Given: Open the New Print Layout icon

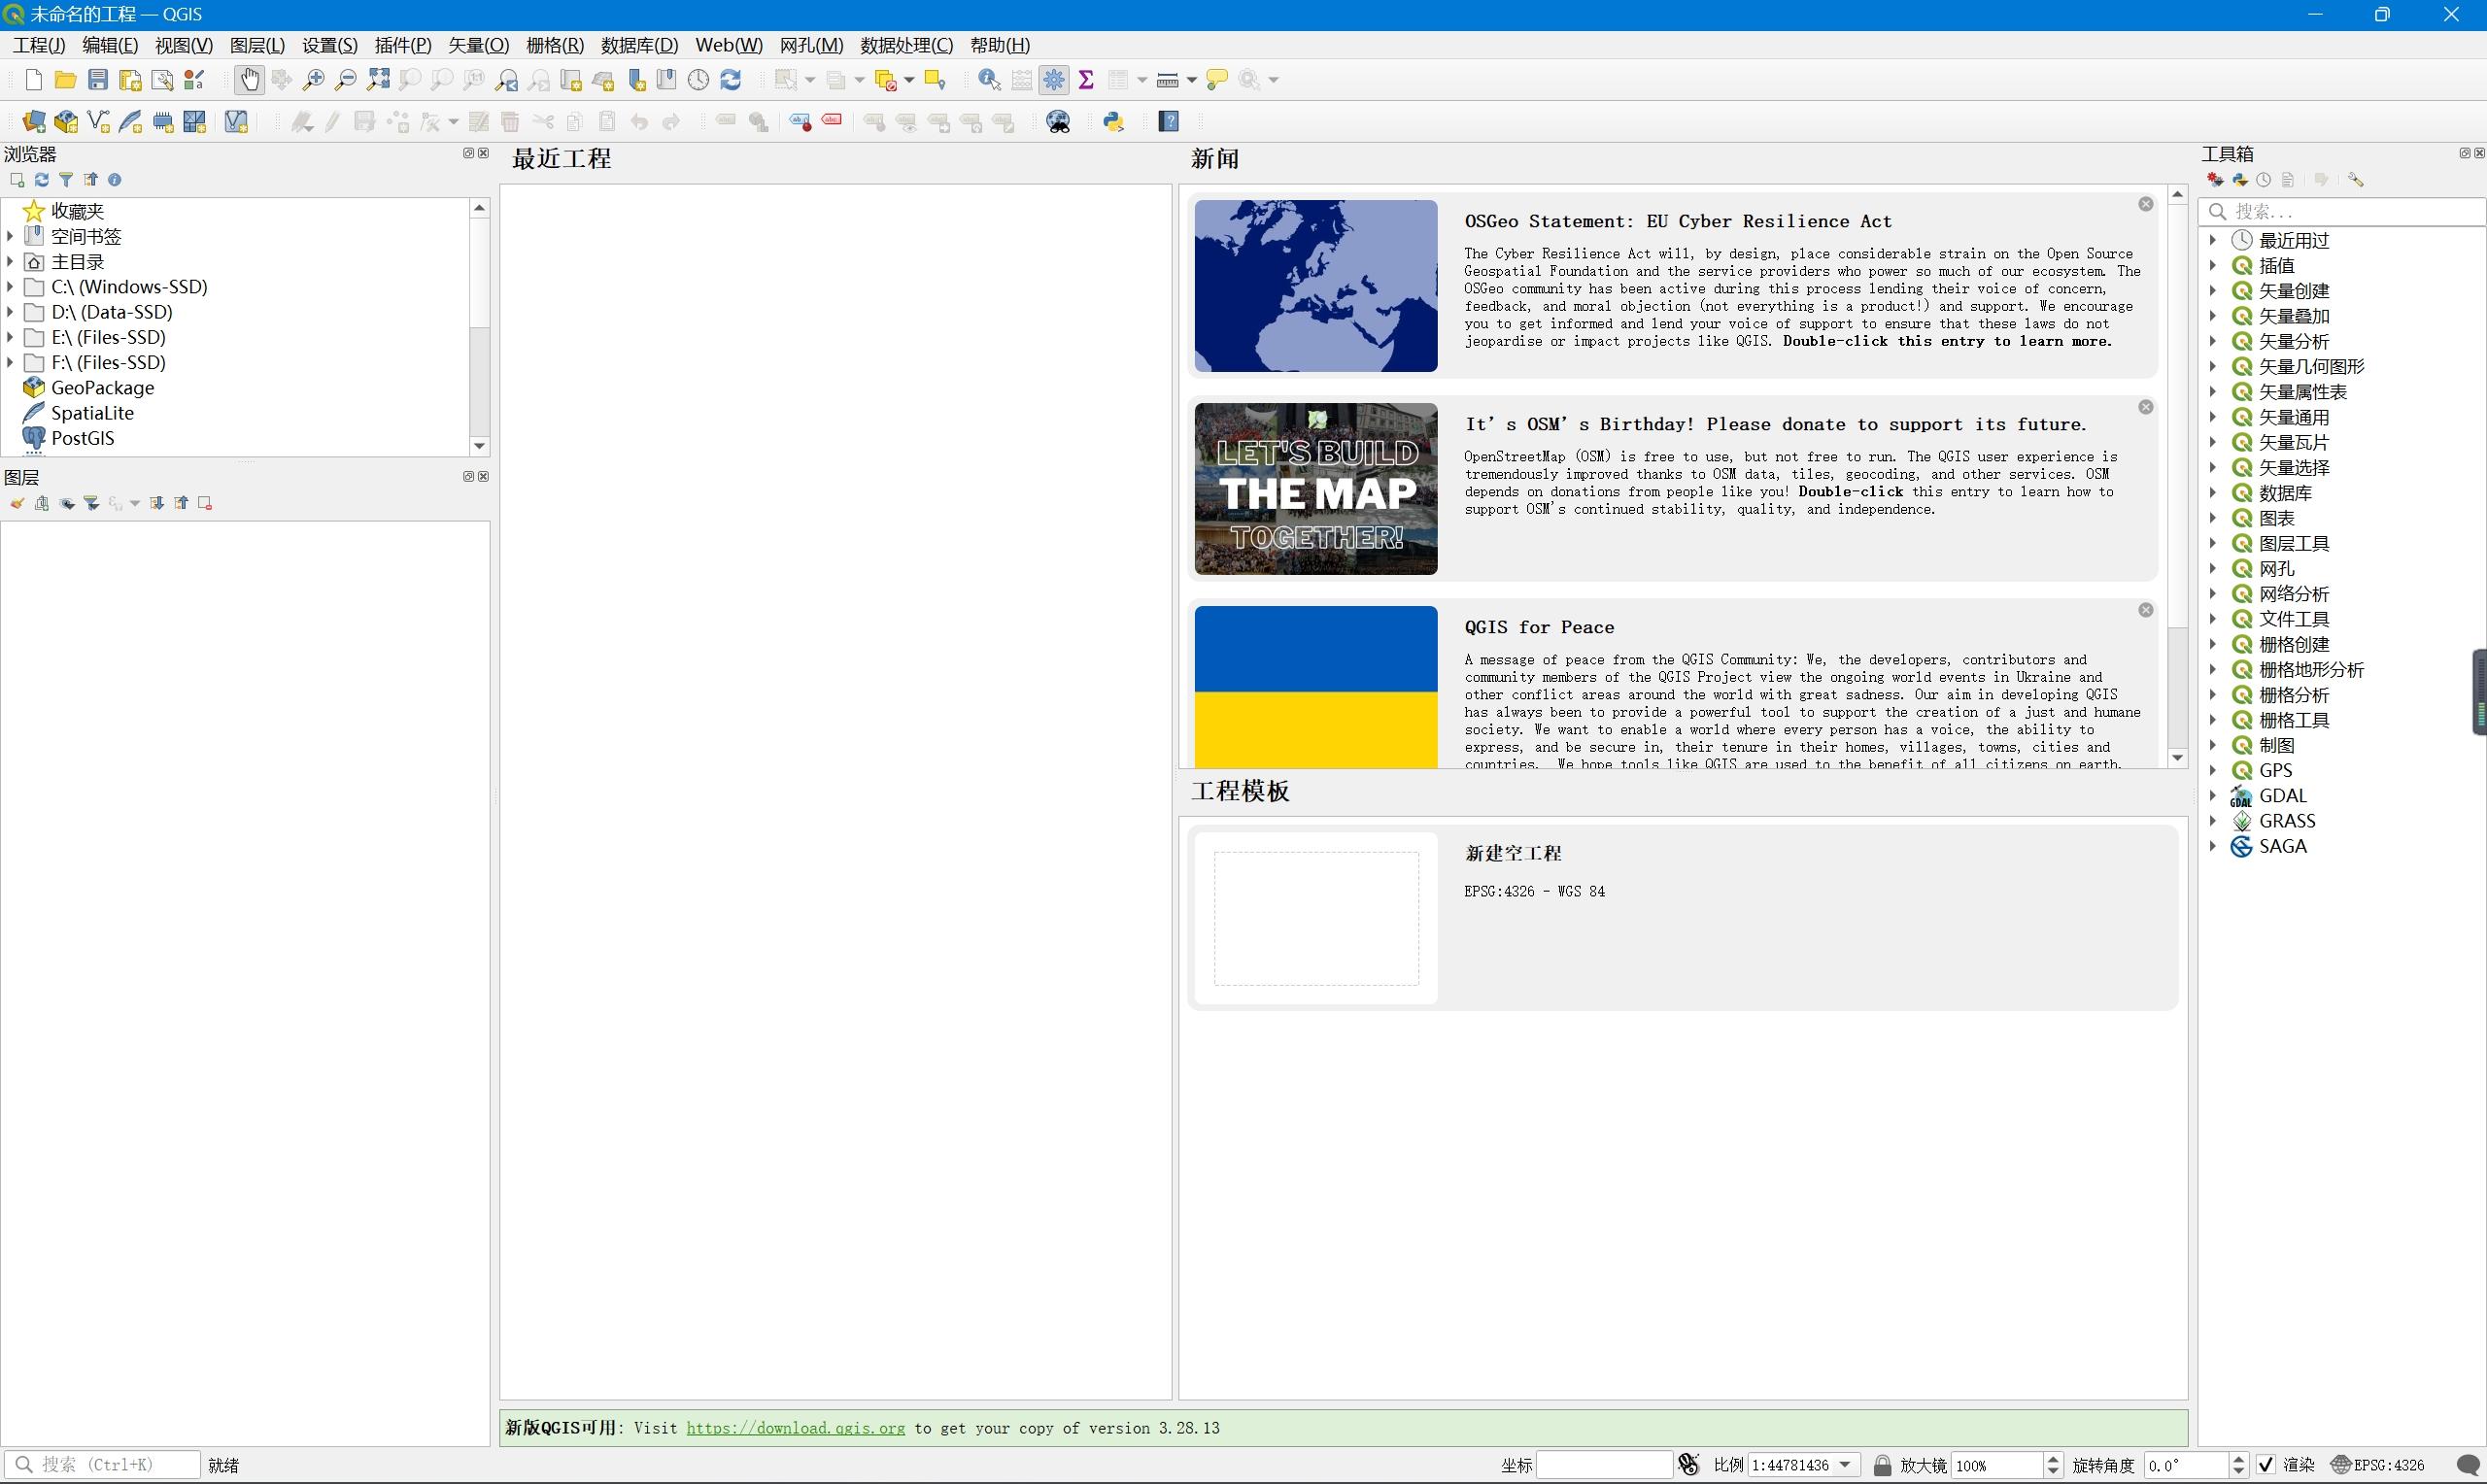Looking at the screenshot, I should click(130, 80).
